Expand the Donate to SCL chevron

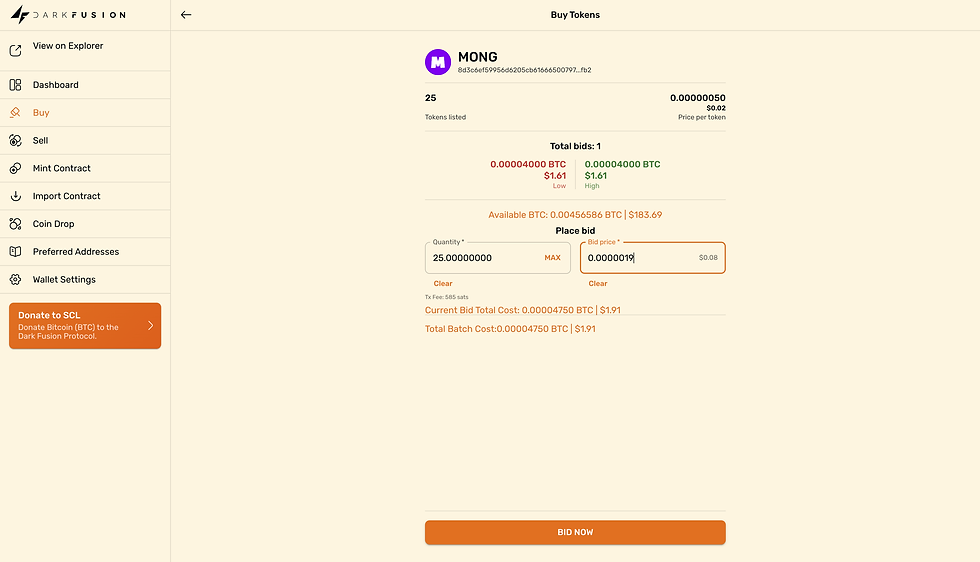150,326
